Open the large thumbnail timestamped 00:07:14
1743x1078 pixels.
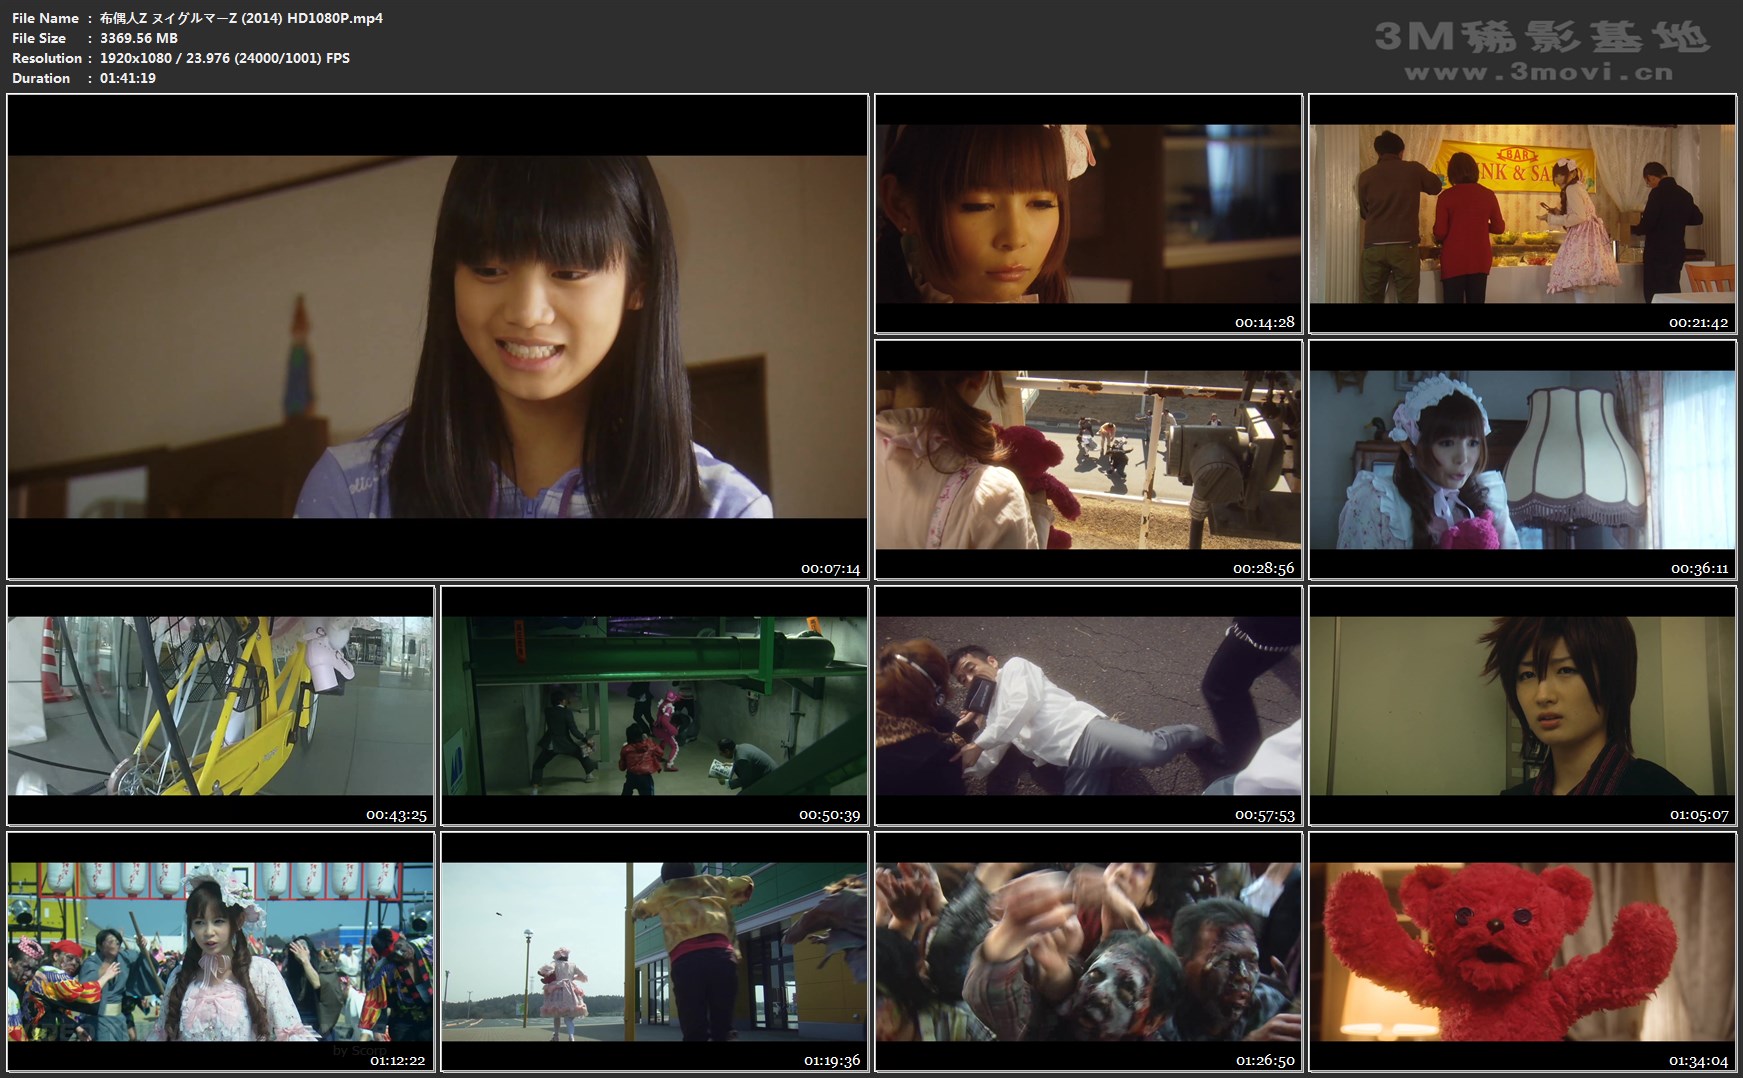pos(437,336)
